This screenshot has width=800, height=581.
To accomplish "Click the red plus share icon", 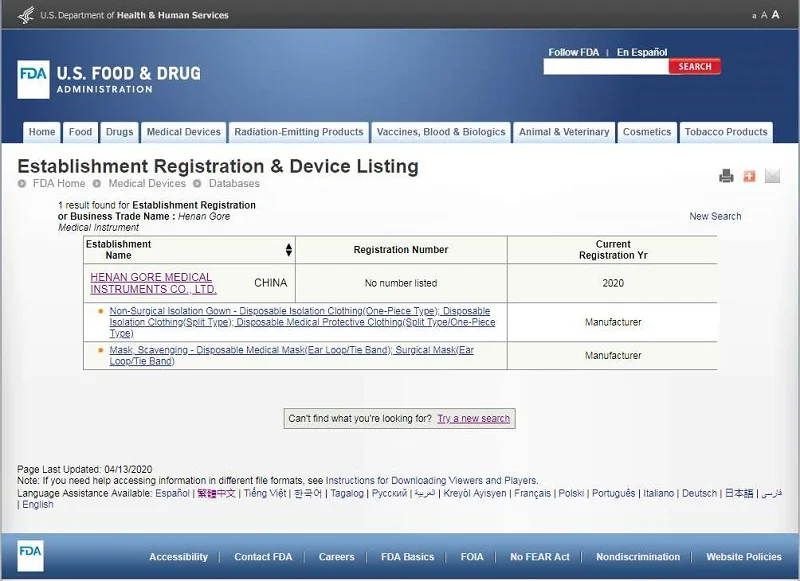I will 749,176.
